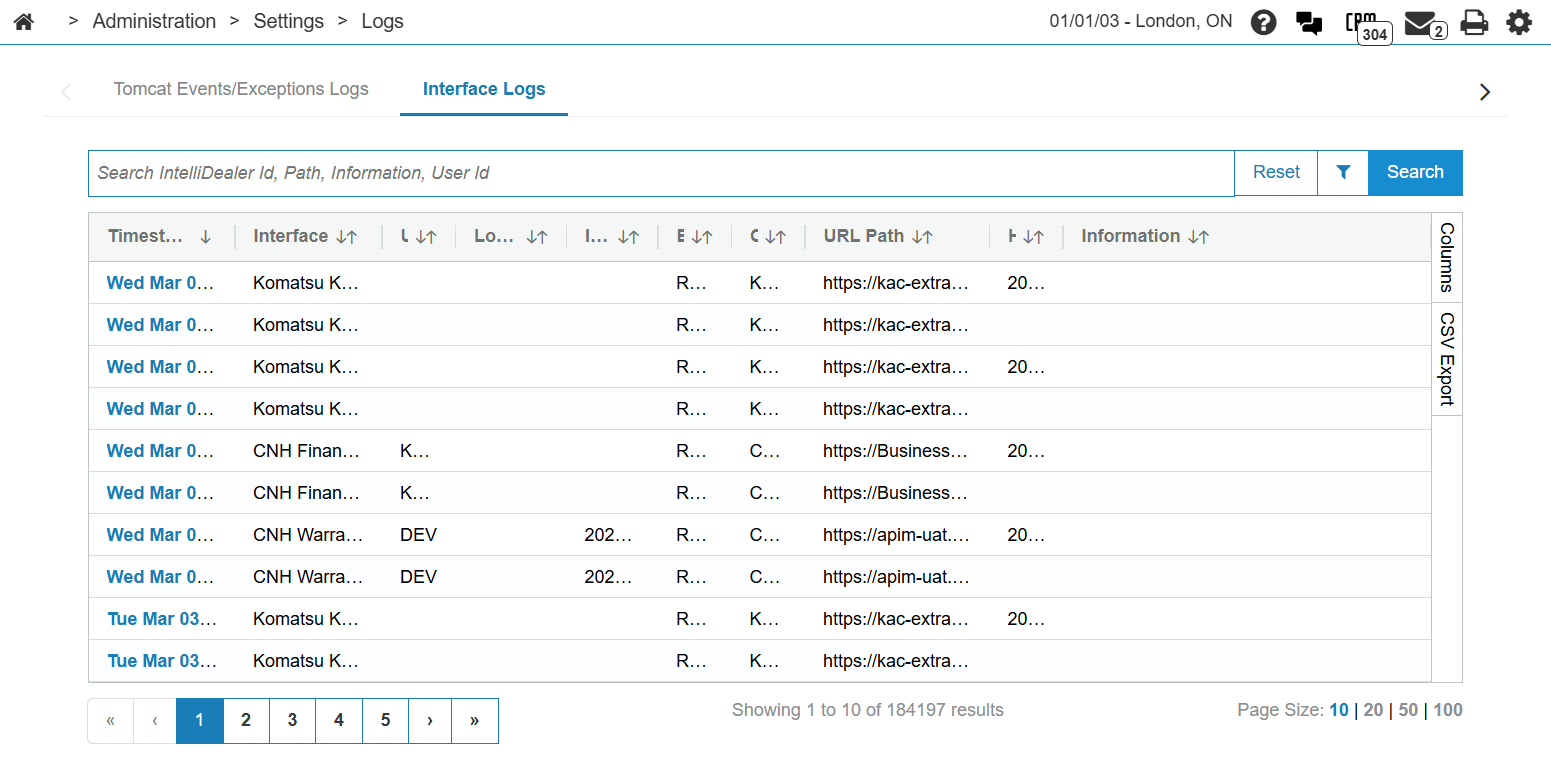Expand the Columns side panel
The image size is (1551, 782).
1446,257
